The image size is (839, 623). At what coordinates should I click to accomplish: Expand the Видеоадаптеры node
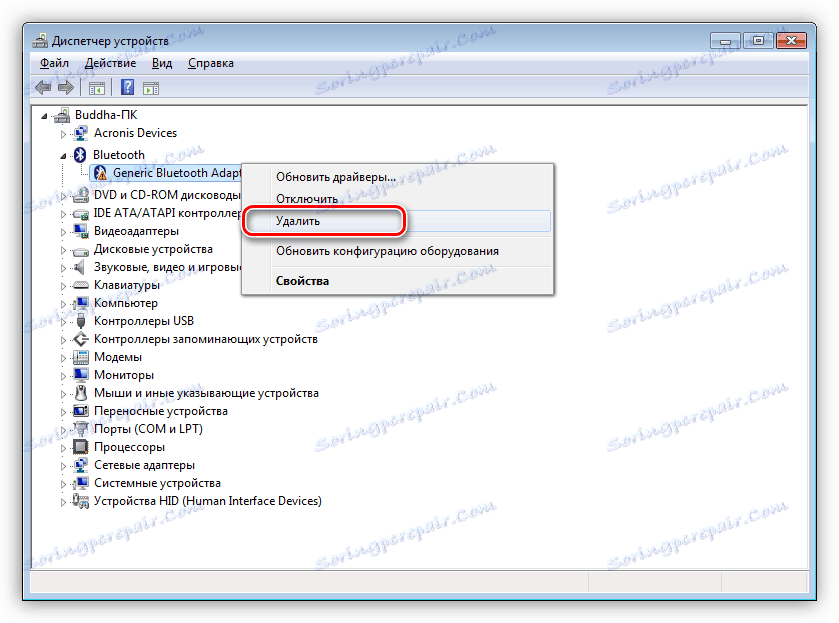63,232
